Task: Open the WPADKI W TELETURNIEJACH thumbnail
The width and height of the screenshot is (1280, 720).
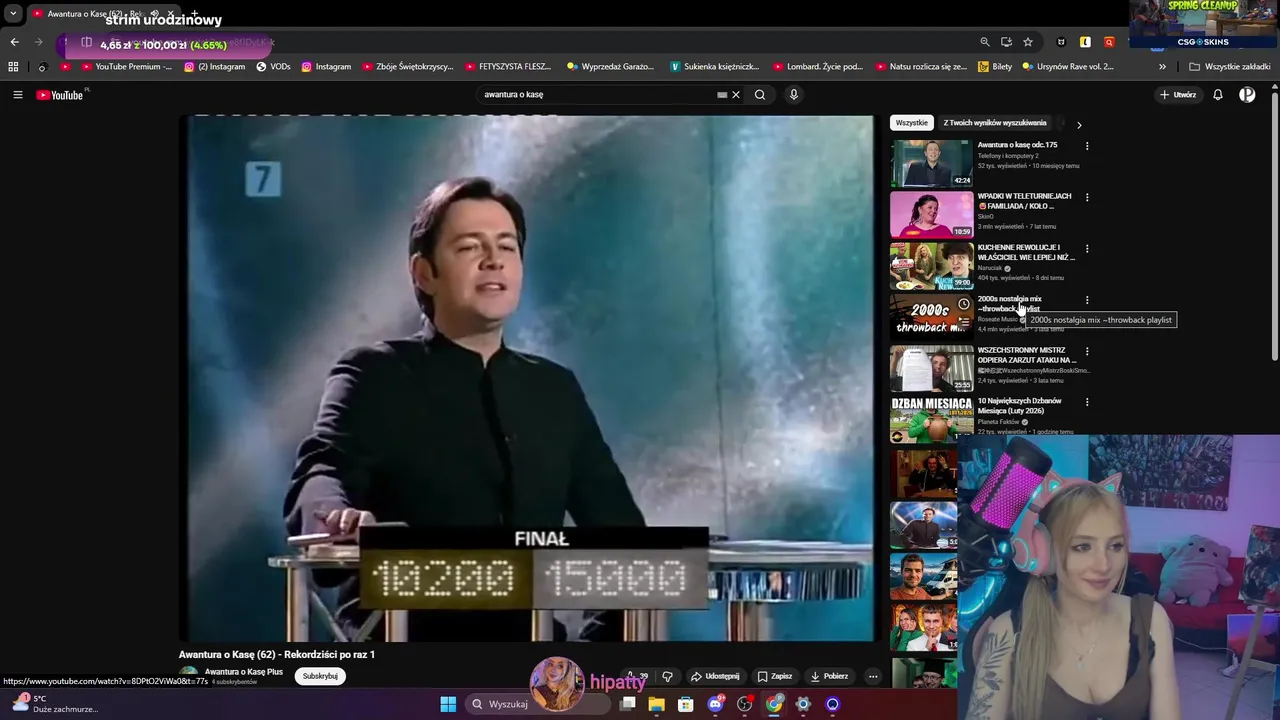Action: point(931,214)
